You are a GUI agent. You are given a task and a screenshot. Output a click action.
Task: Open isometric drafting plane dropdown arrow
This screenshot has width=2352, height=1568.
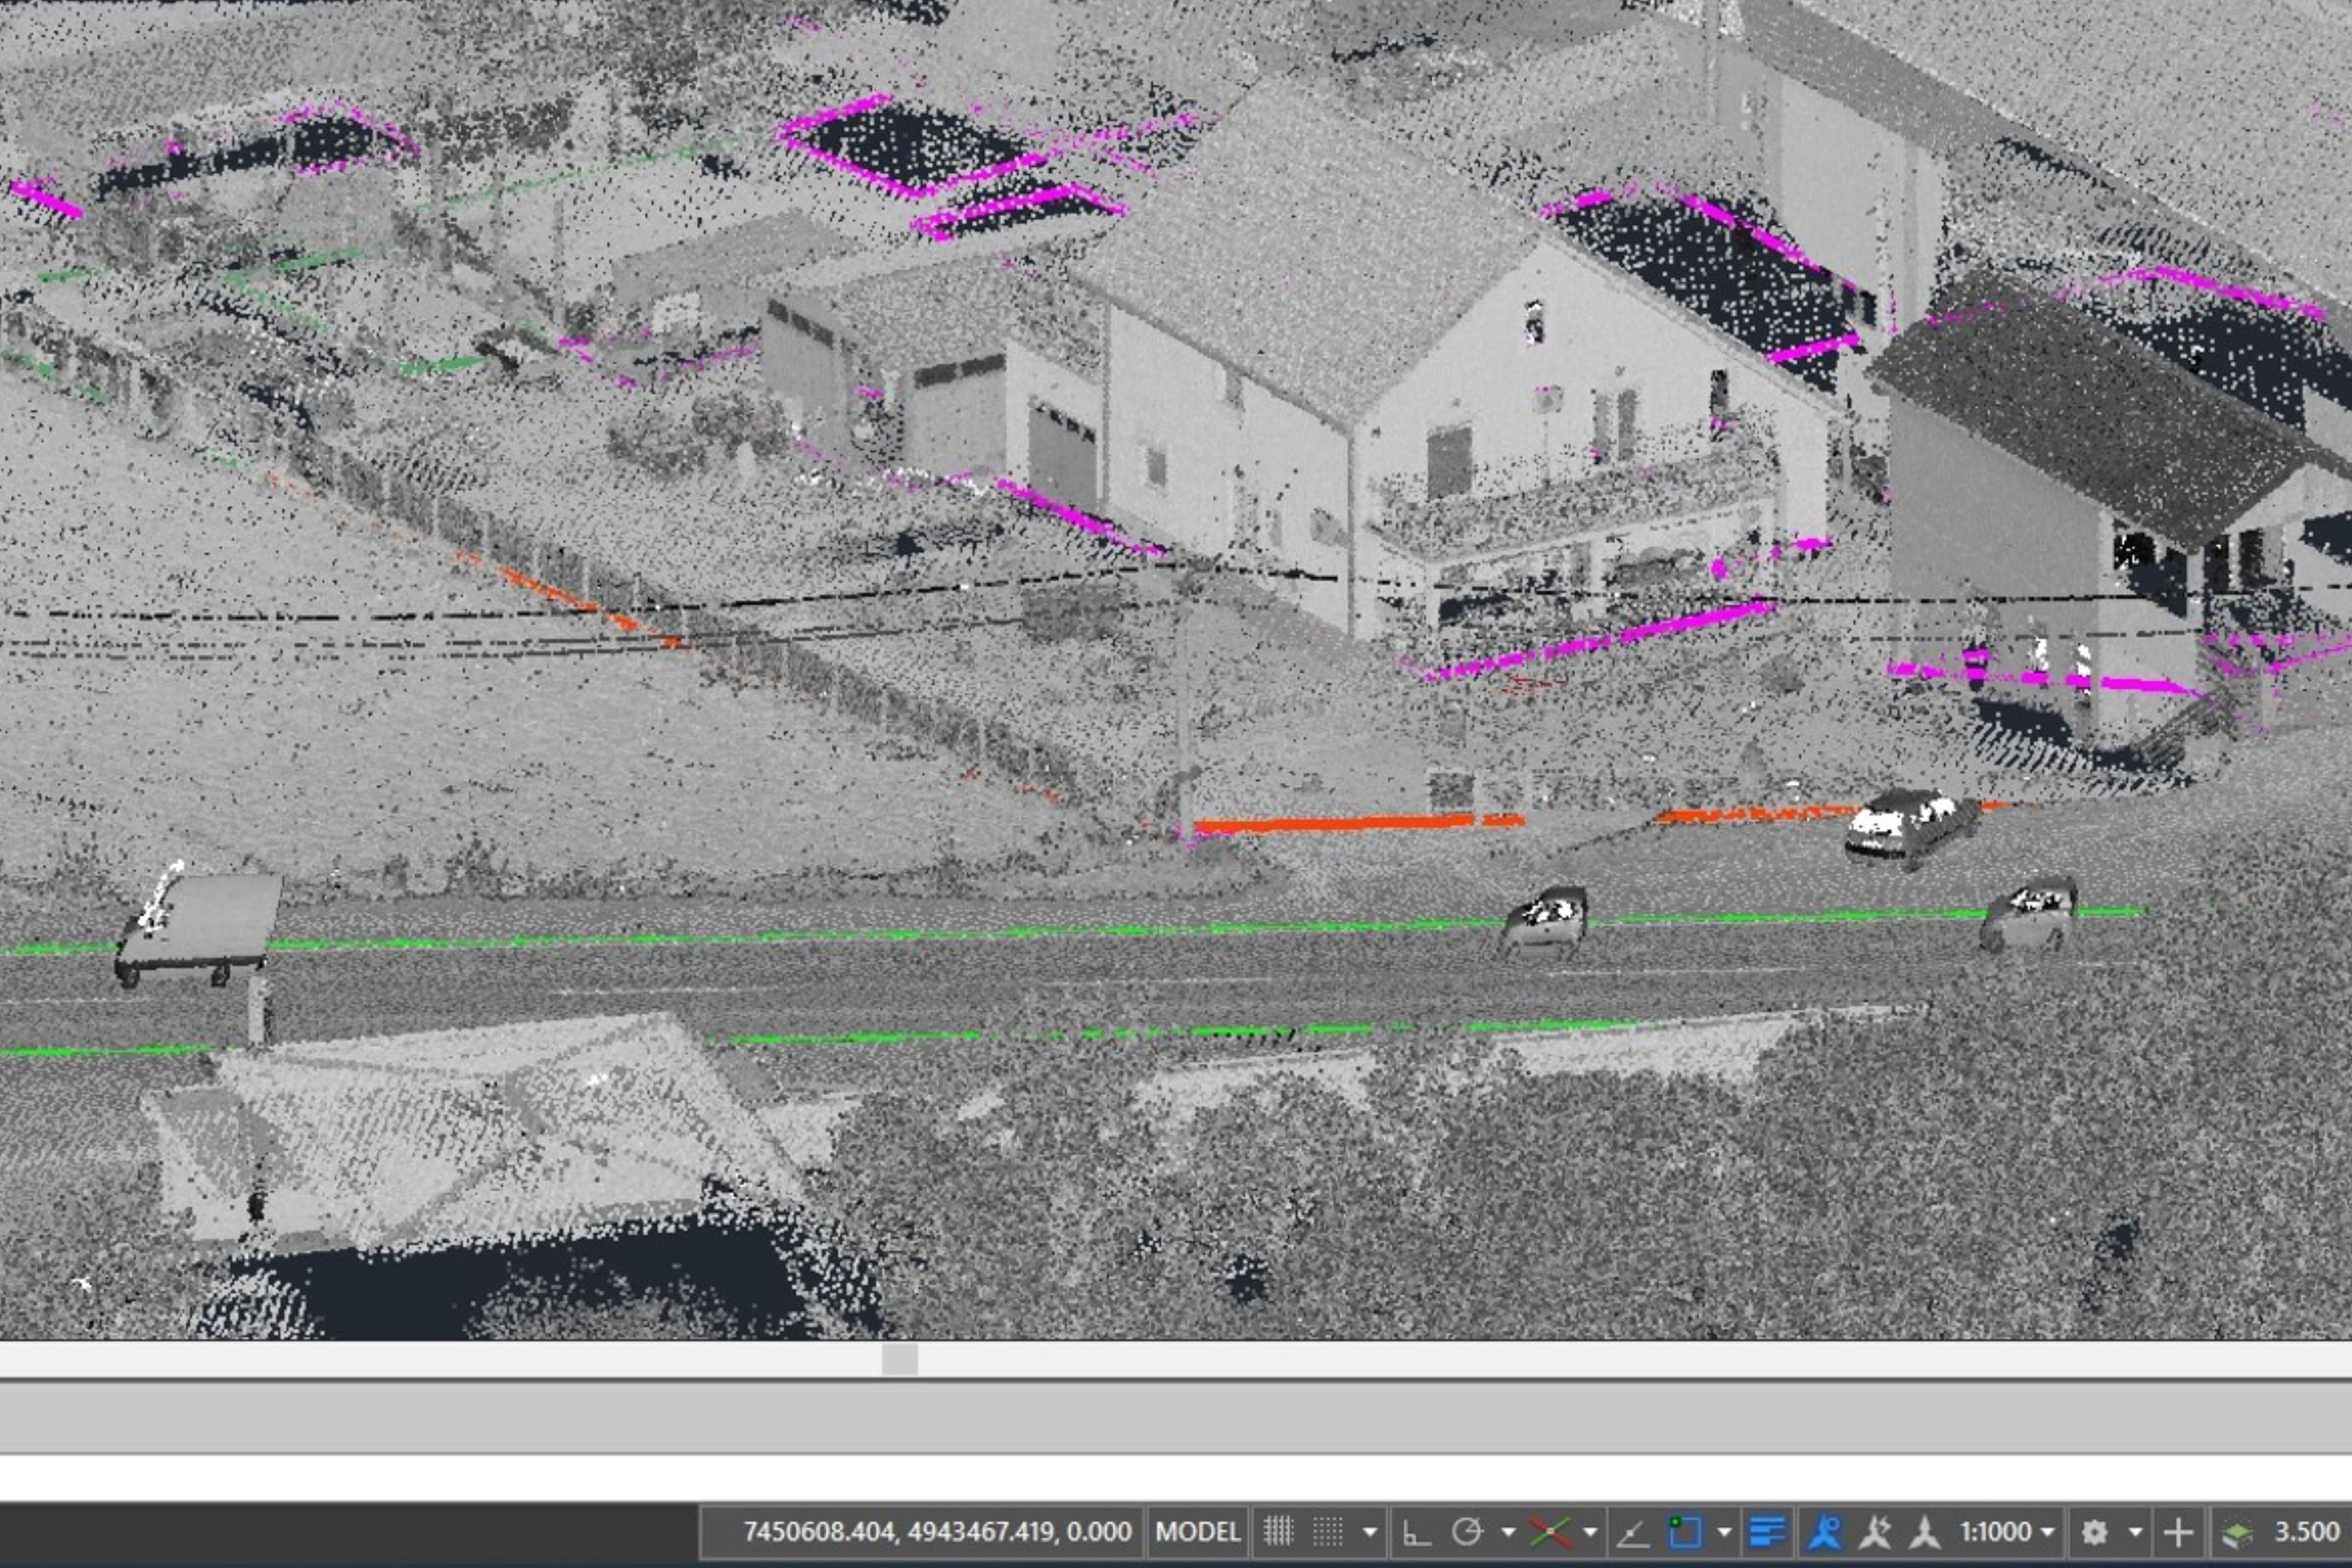point(1589,1532)
